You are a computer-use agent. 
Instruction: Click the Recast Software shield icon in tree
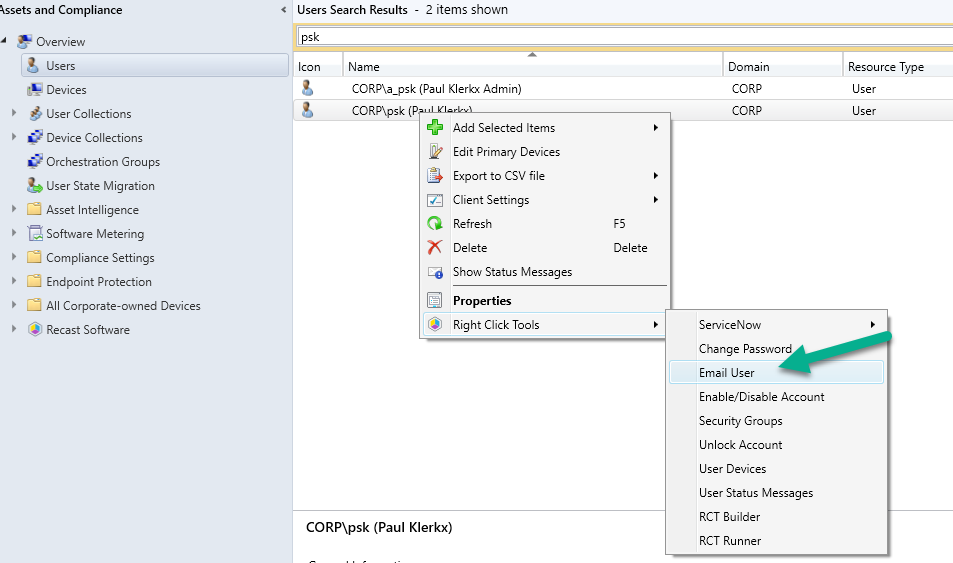[x=35, y=330]
